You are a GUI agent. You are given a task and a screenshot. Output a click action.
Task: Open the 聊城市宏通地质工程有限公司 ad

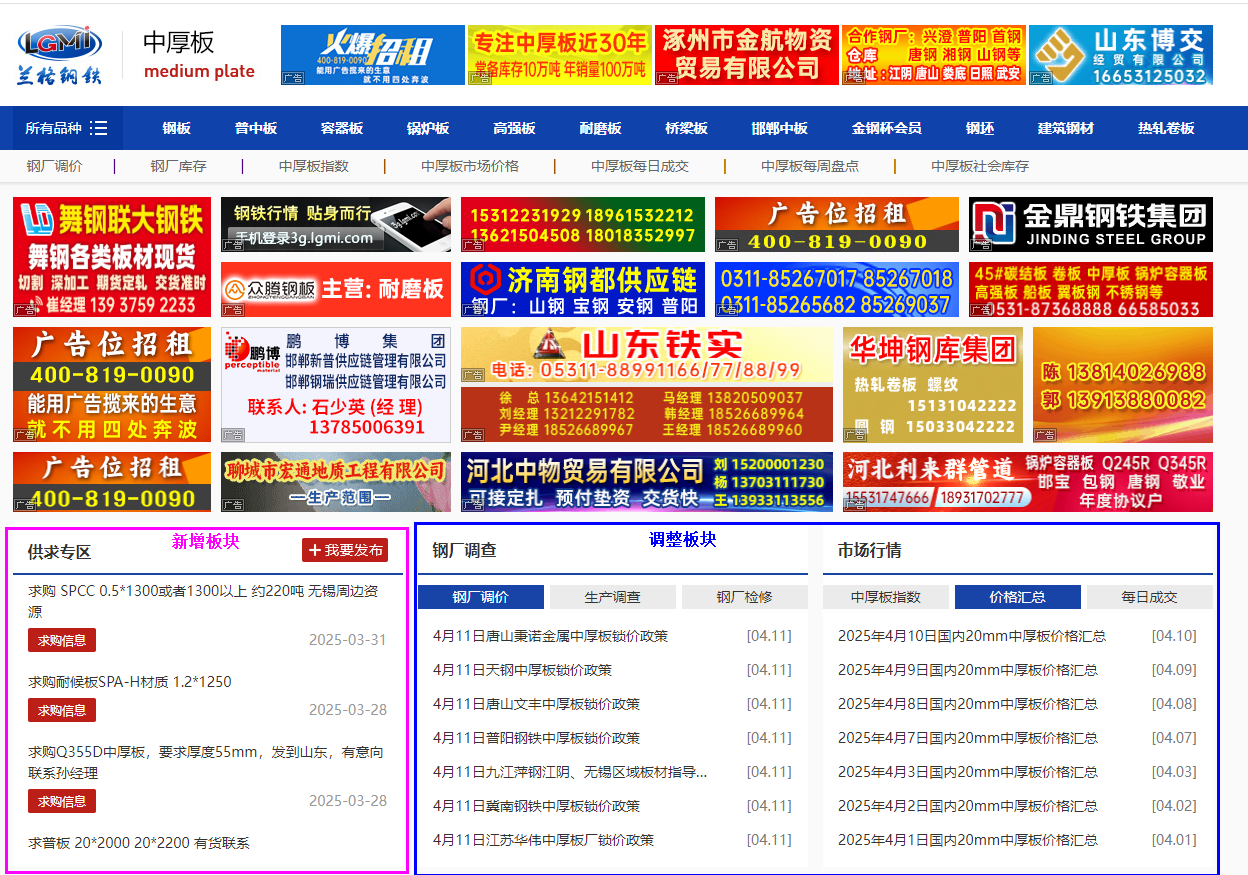pos(336,482)
